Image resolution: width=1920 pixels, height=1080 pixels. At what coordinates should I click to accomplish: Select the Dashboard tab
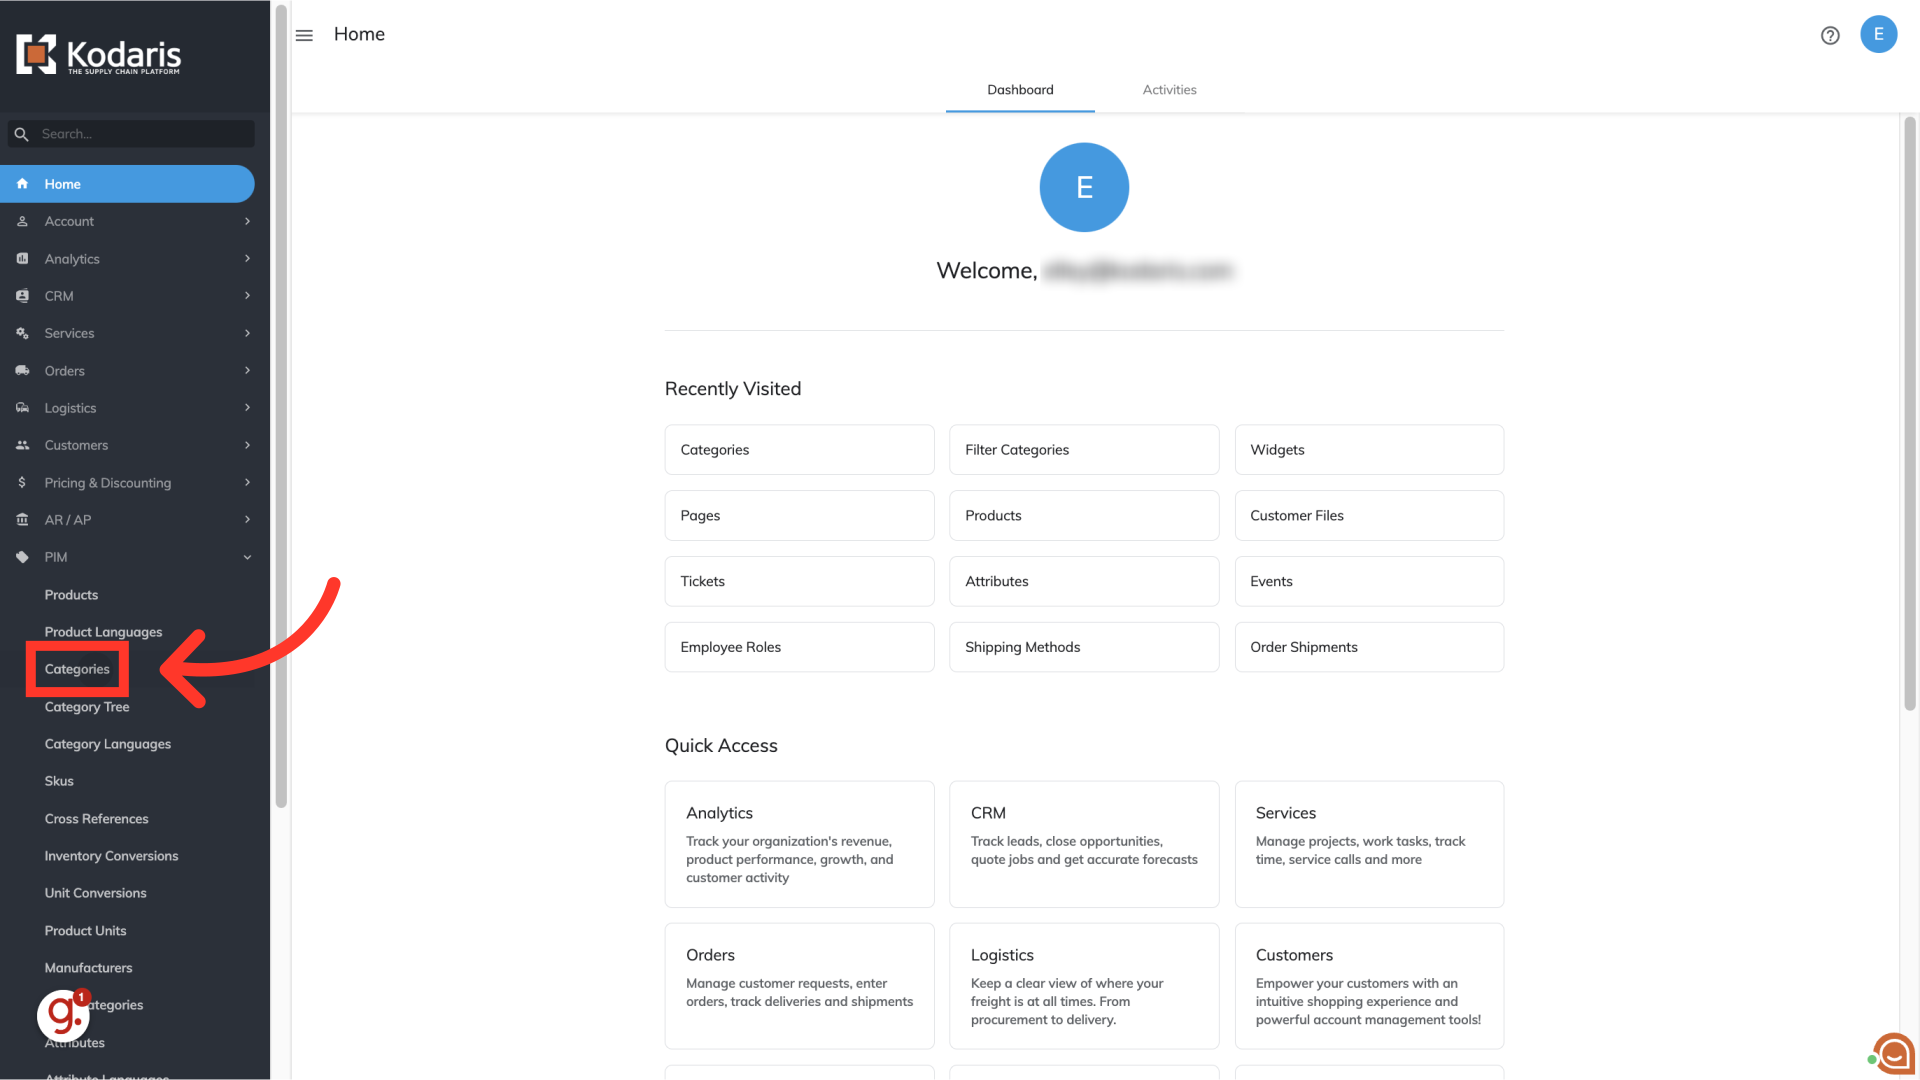pyautogui.click(x=1020, y=90)
